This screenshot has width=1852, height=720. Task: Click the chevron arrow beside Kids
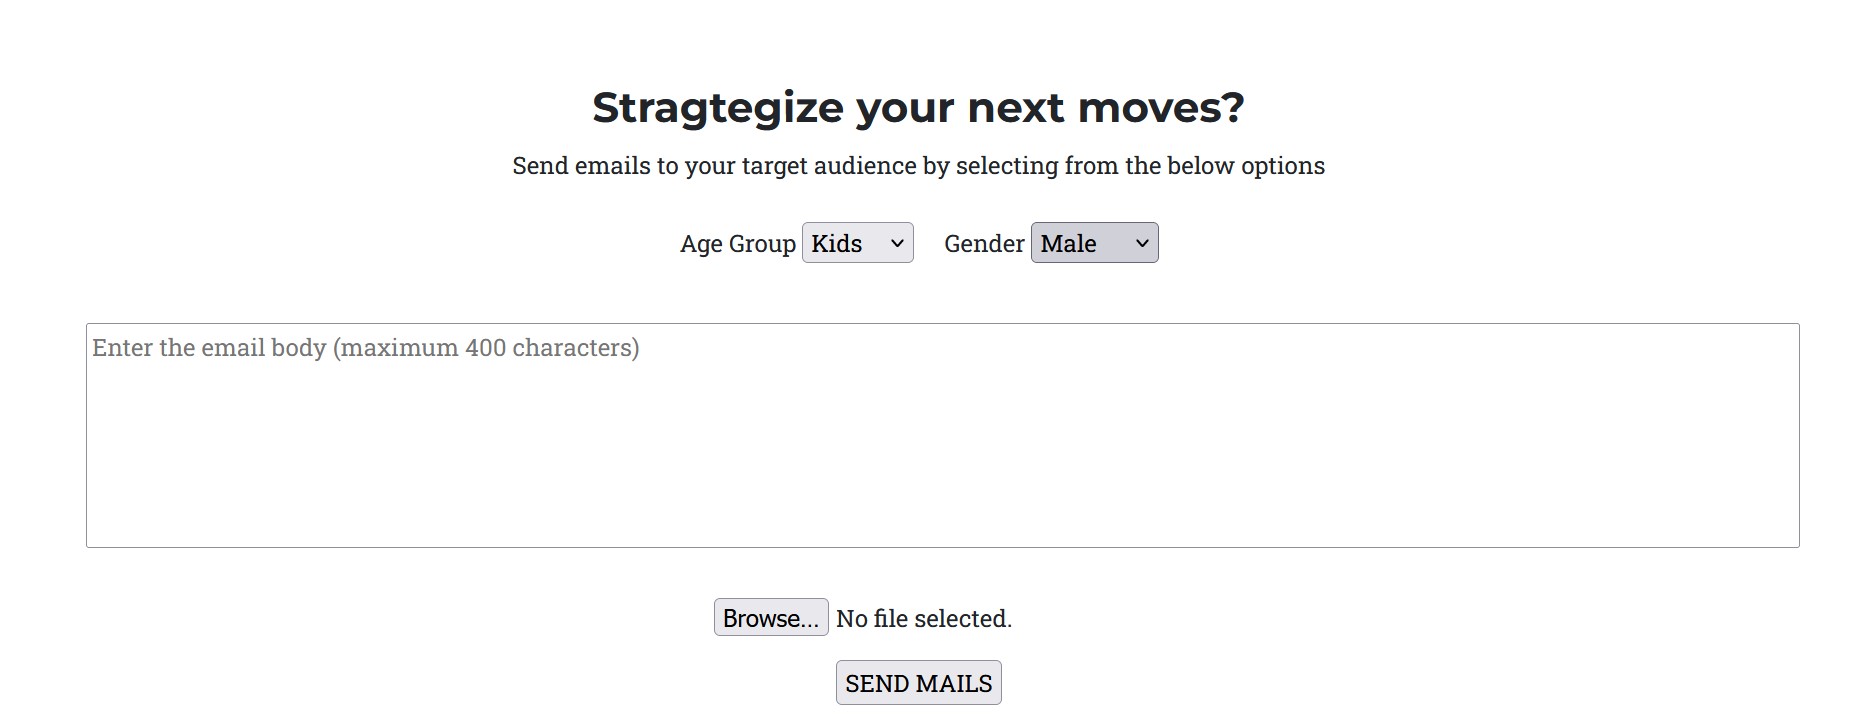point(897,243)
